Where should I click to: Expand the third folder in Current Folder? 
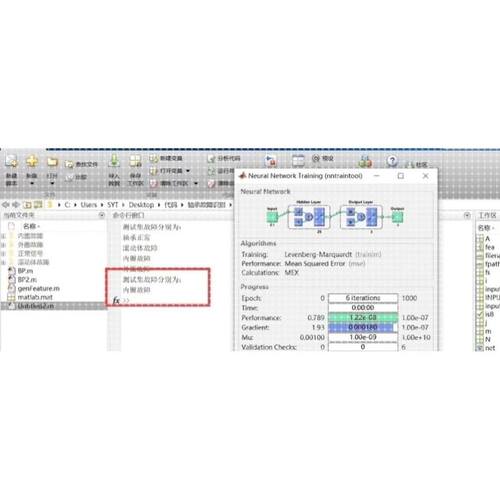(x=4, y=253)
